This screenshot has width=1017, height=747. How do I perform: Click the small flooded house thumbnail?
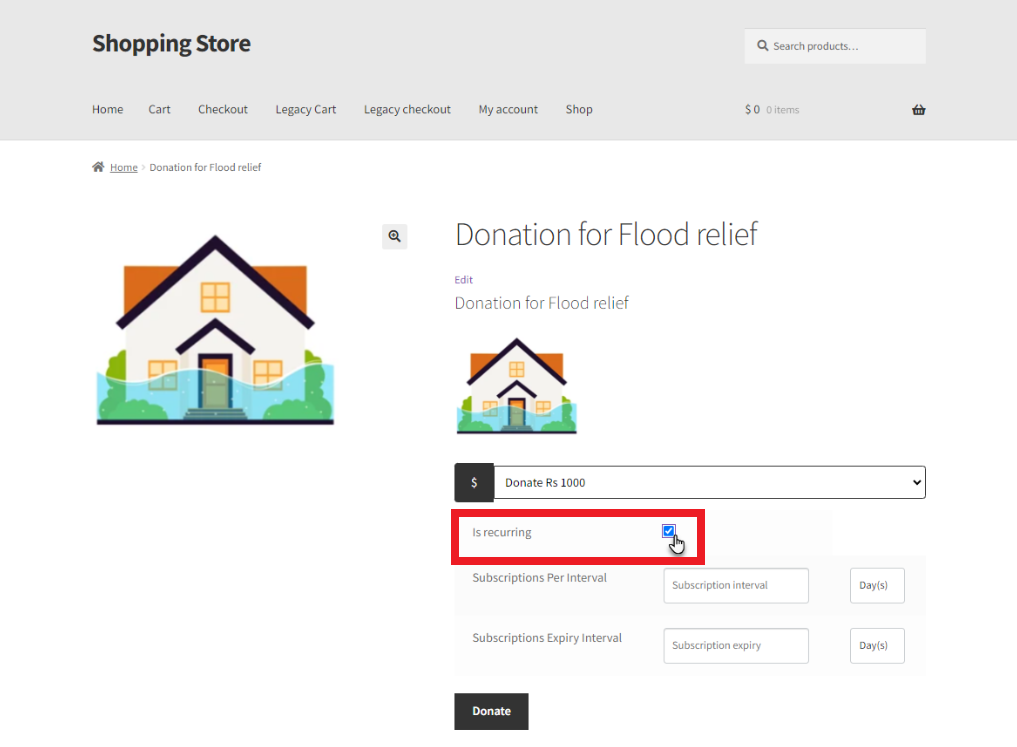516,386
